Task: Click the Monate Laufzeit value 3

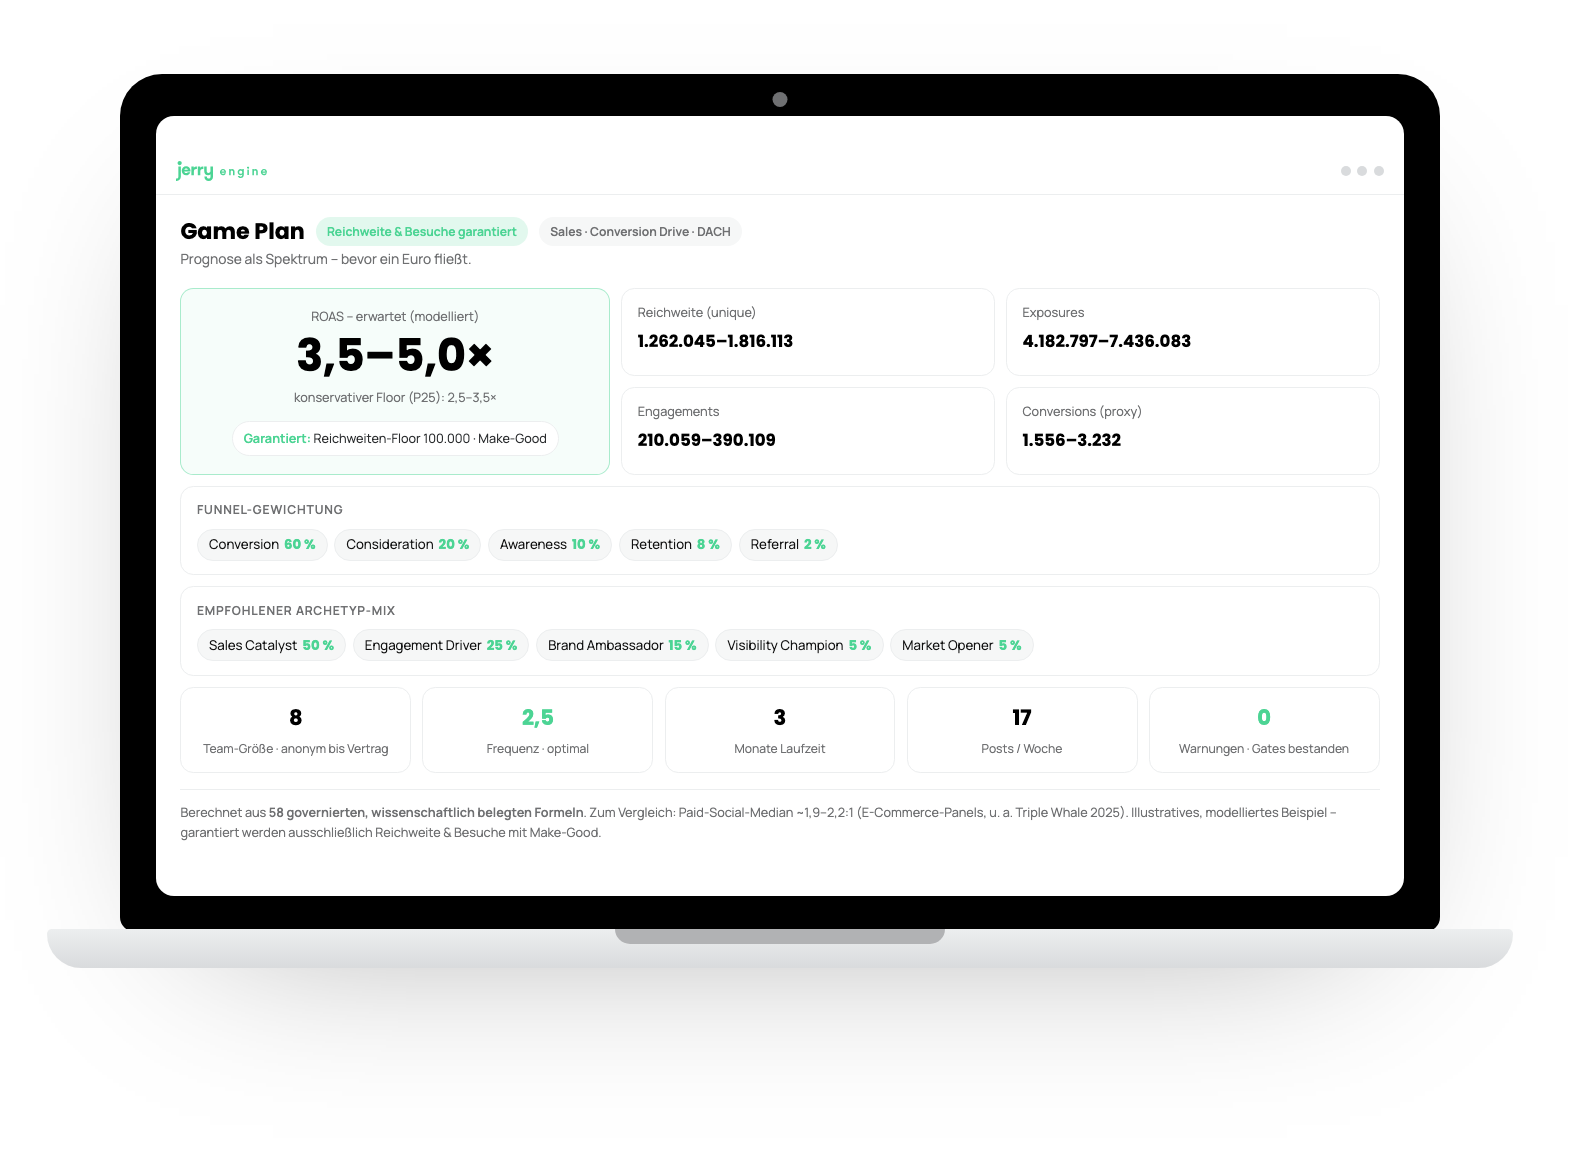Action: (780, 718)
